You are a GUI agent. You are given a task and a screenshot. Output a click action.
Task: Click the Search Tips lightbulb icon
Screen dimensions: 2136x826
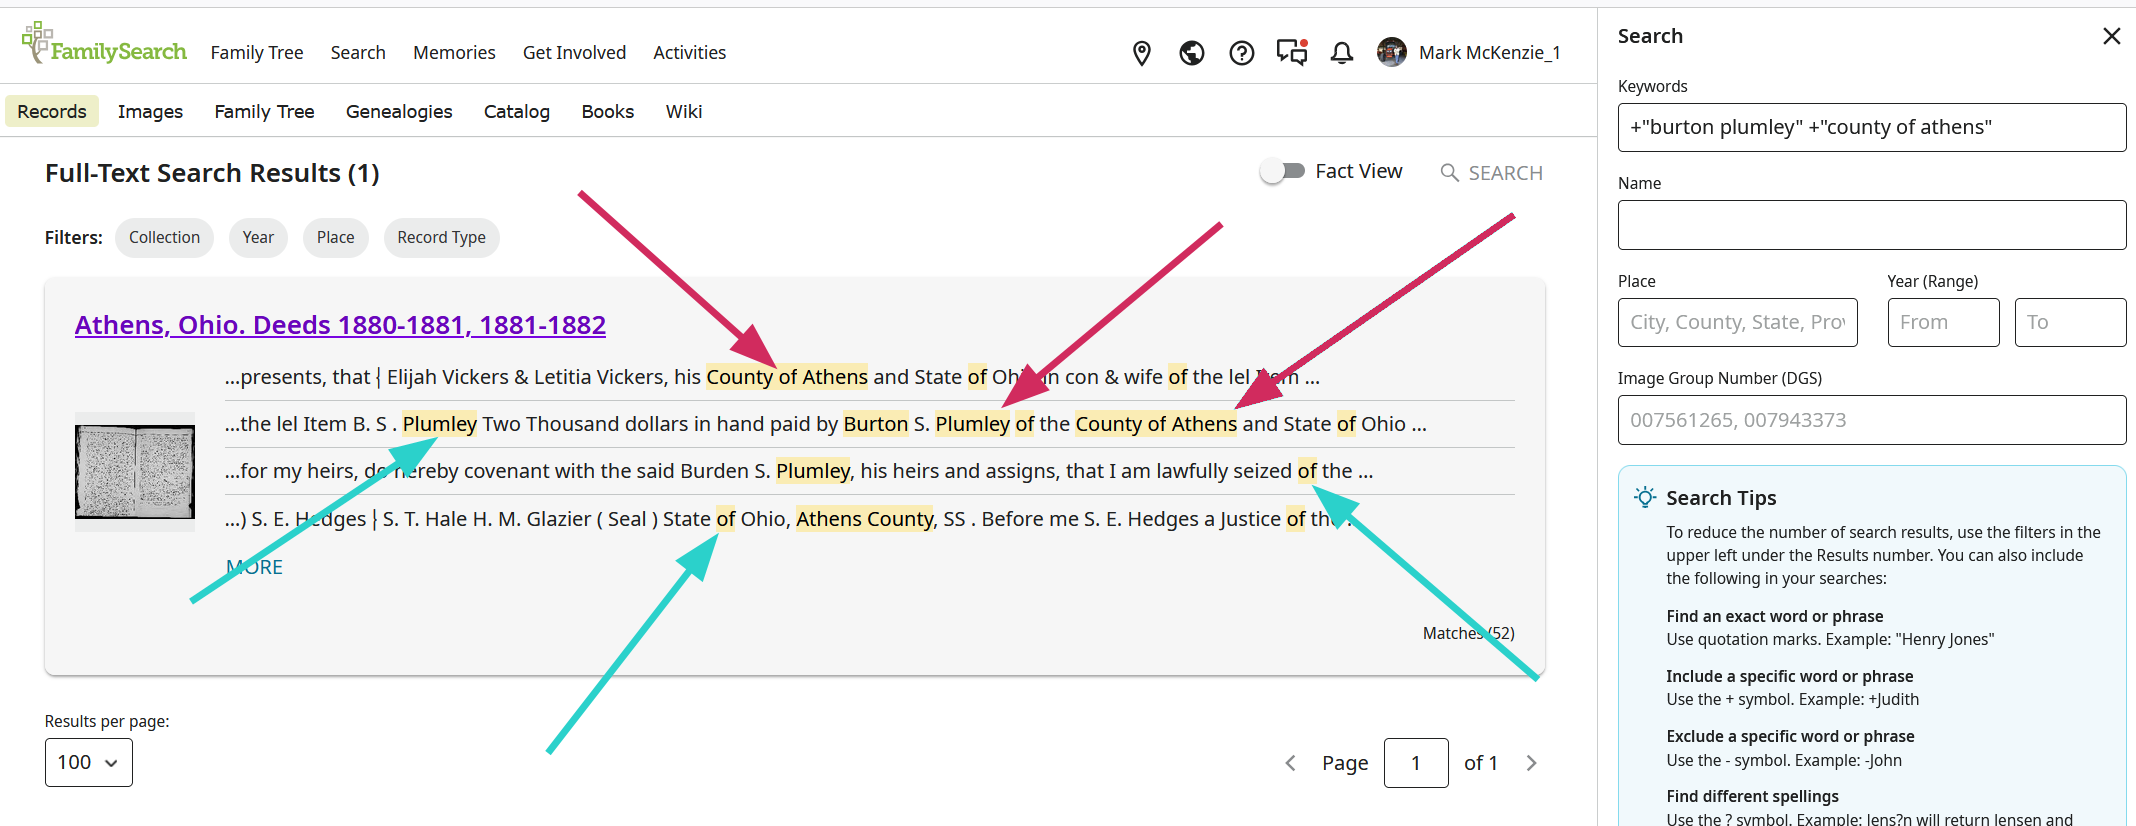(1644, 497)
